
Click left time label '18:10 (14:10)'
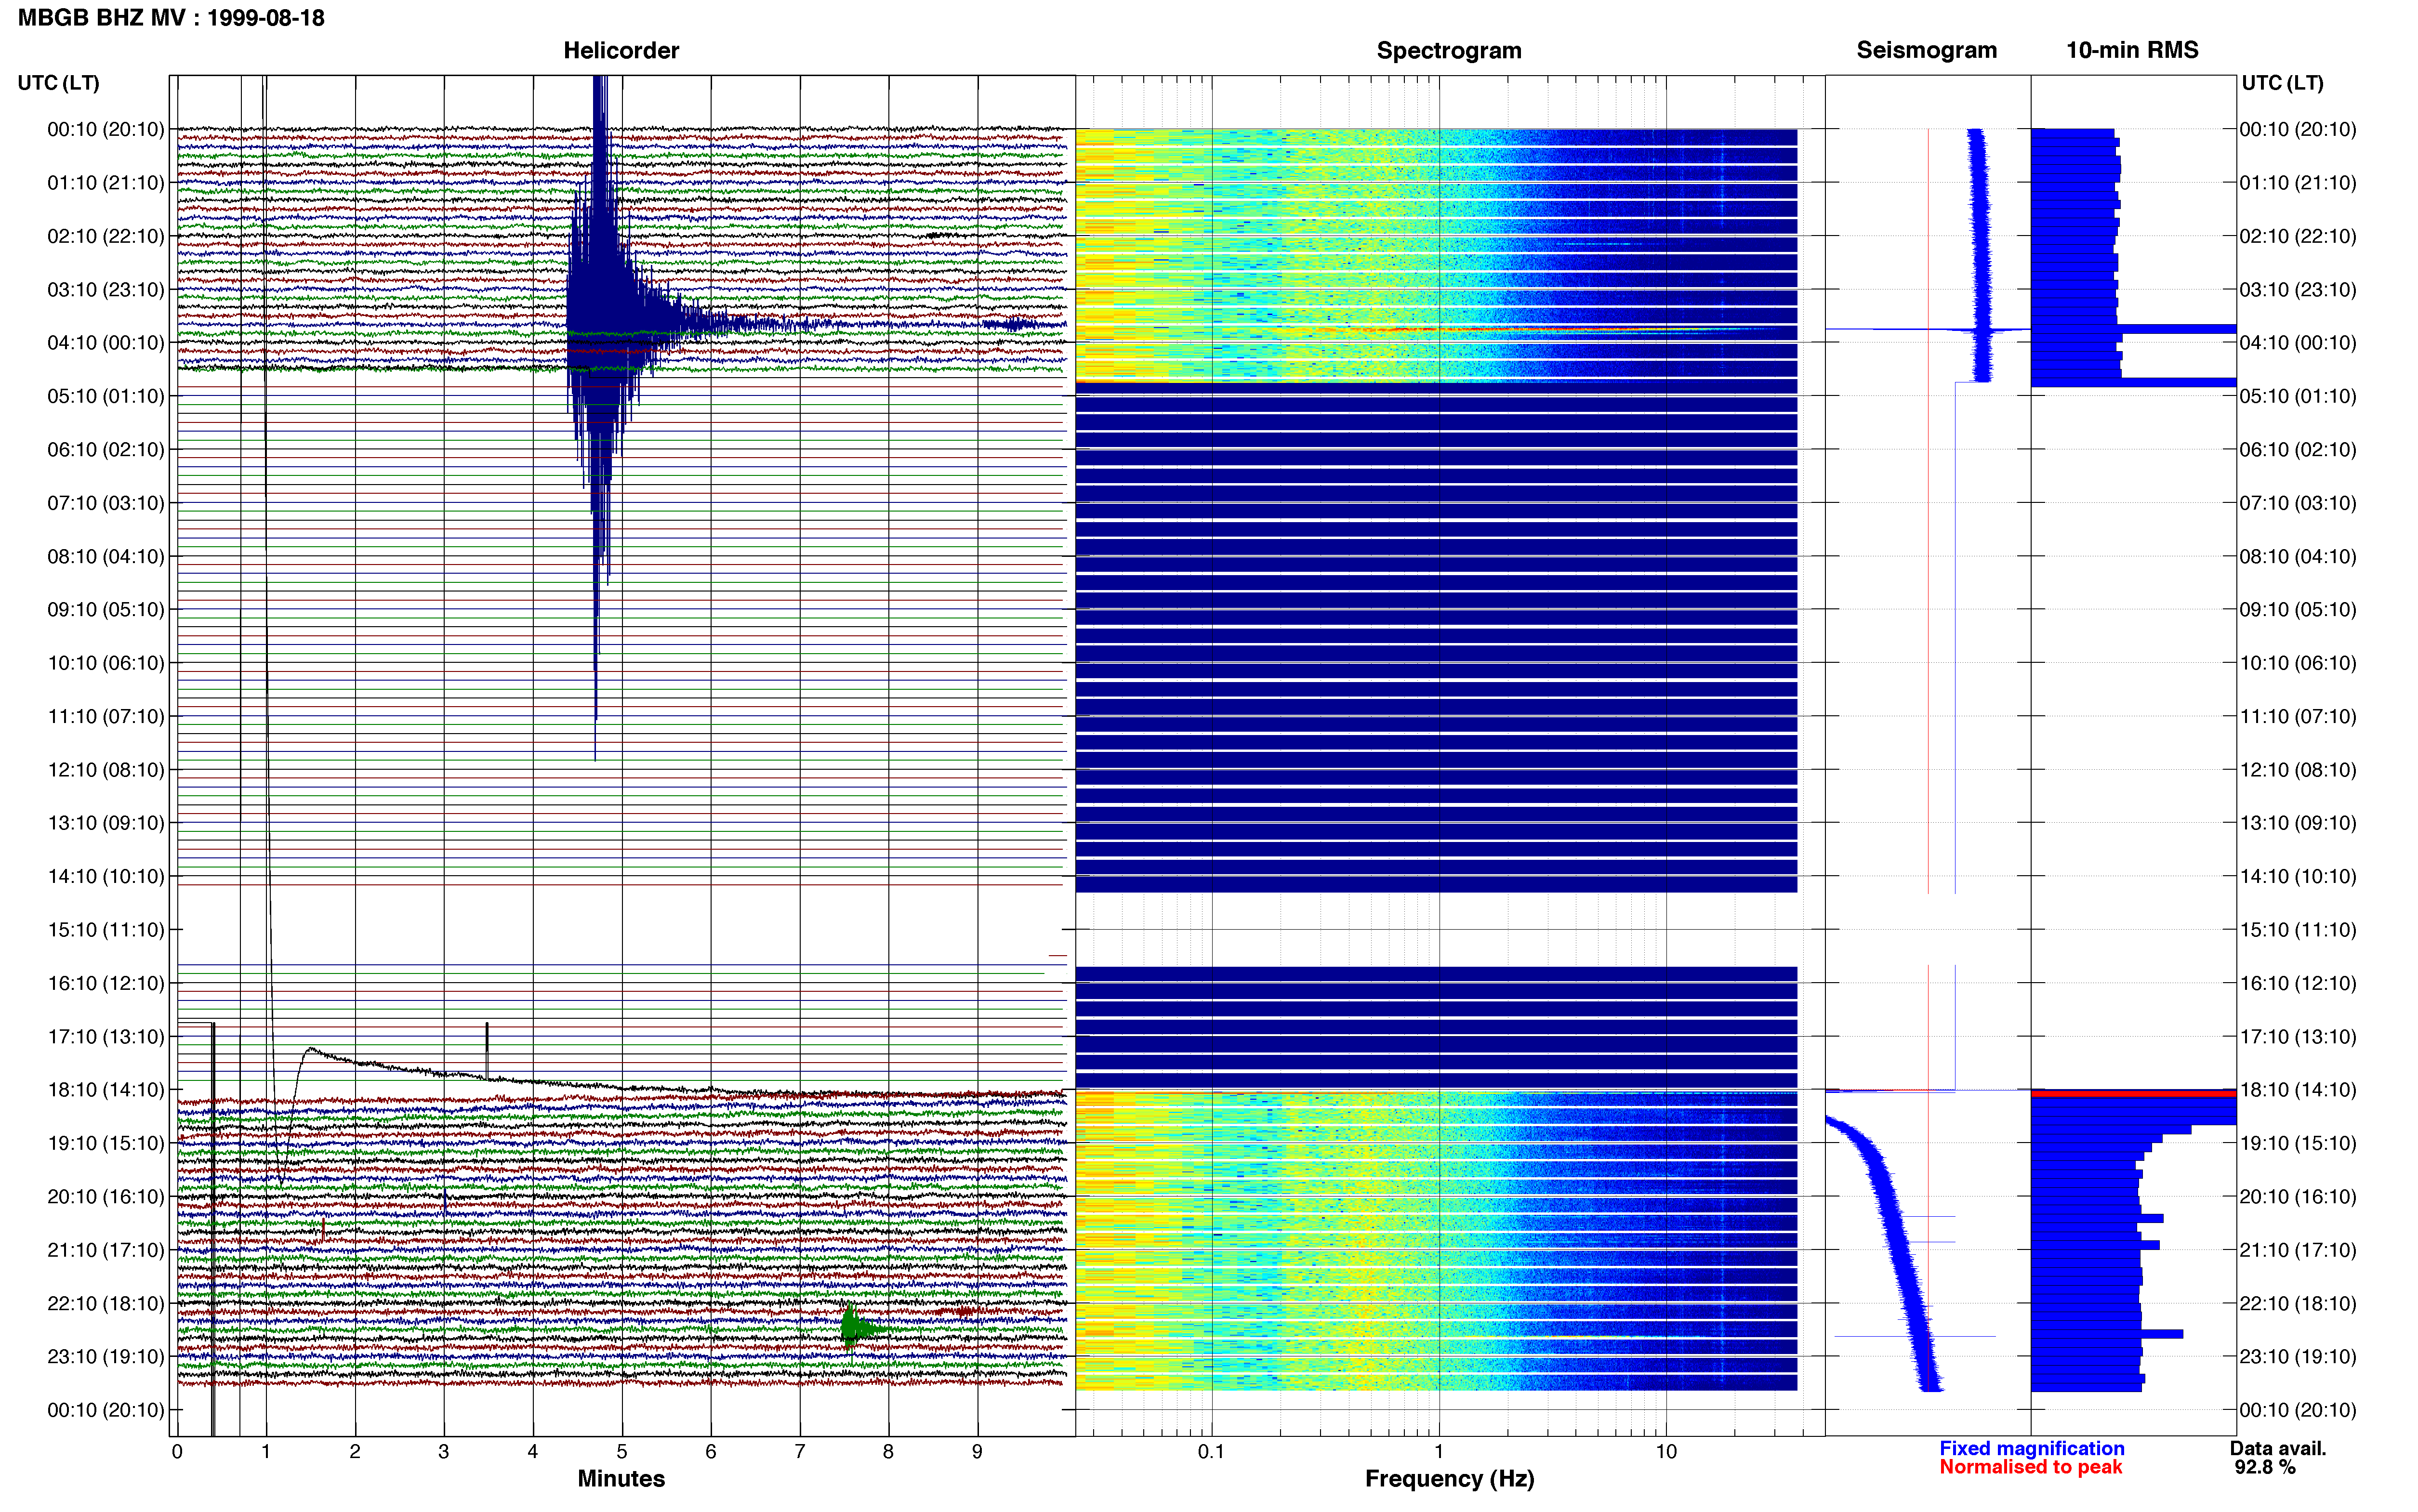point(106,1090)
